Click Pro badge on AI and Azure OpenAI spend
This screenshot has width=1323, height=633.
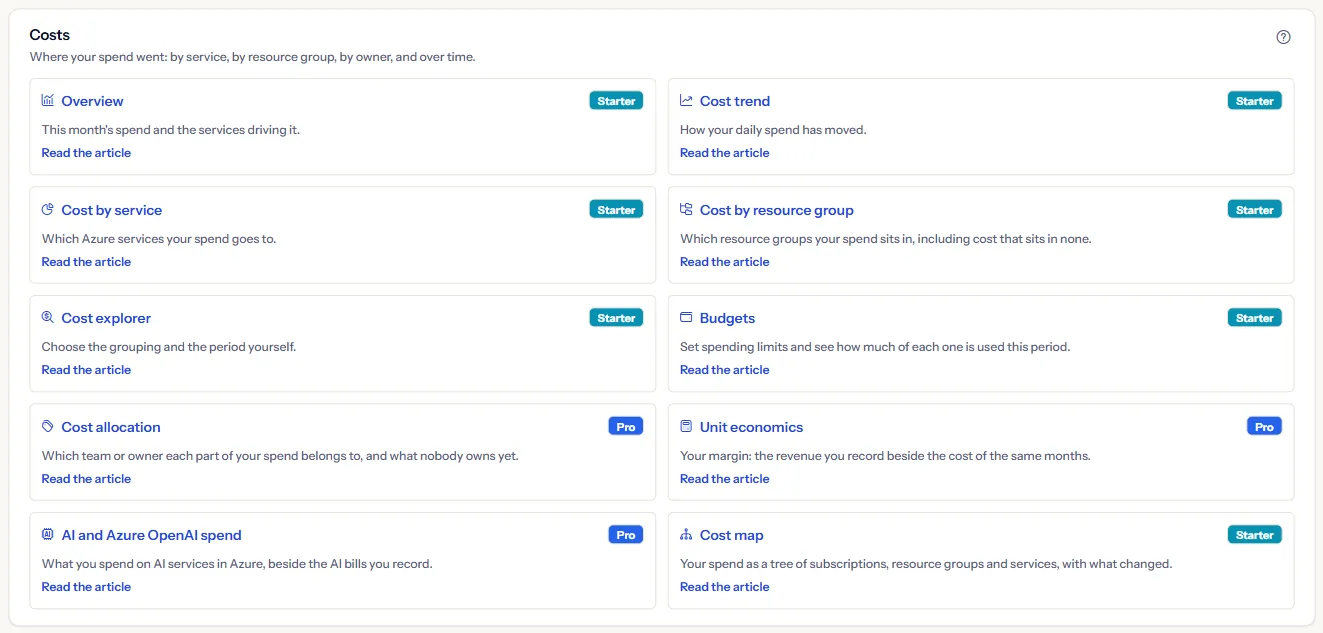[625, 535]
